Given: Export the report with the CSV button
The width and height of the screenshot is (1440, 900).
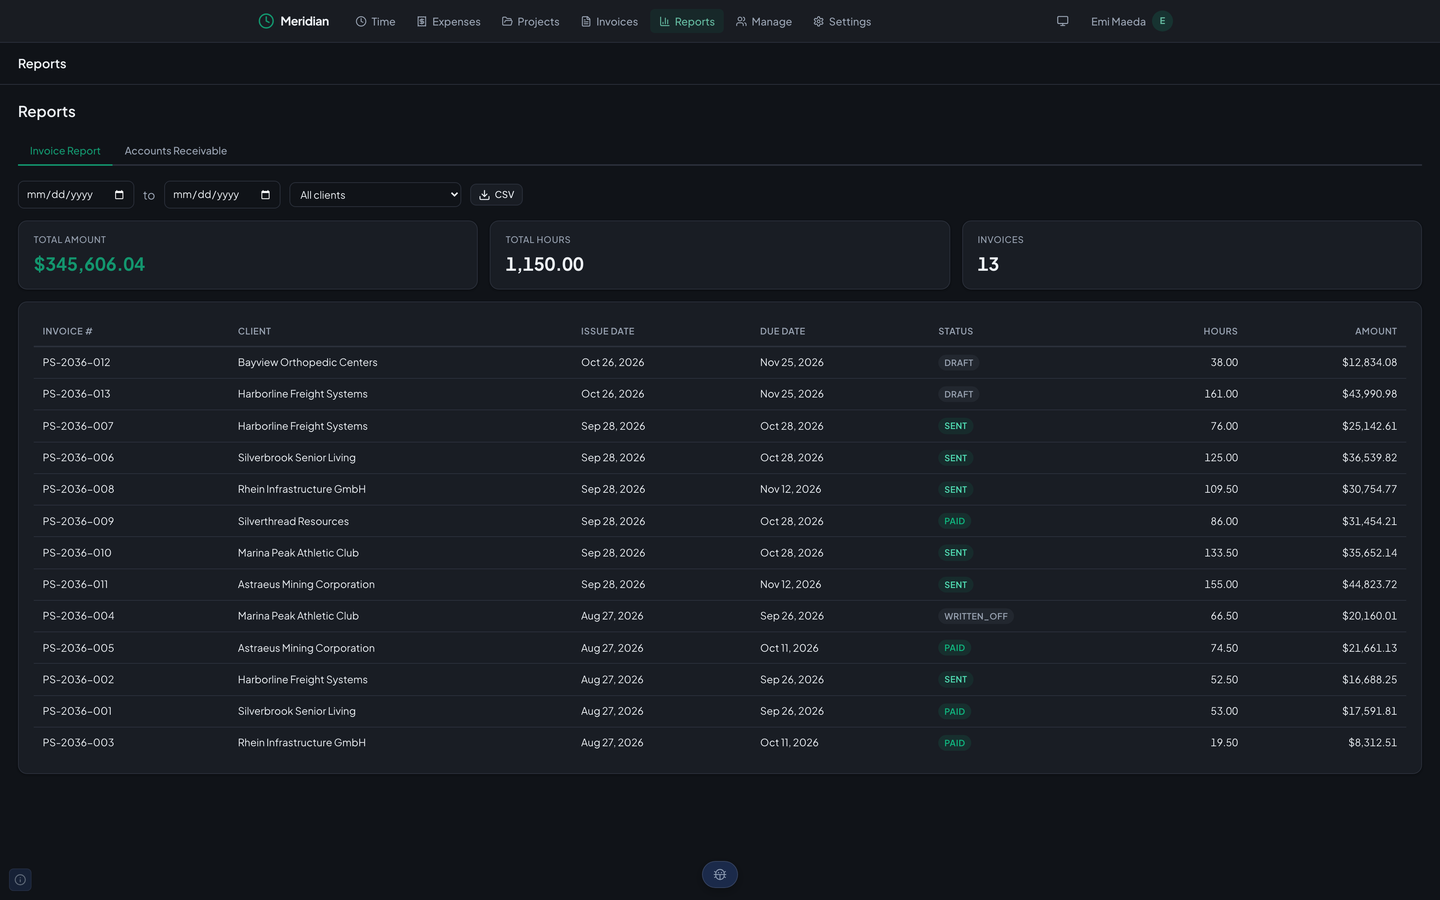Looking at the screenshot, I should tap(497, 195).
